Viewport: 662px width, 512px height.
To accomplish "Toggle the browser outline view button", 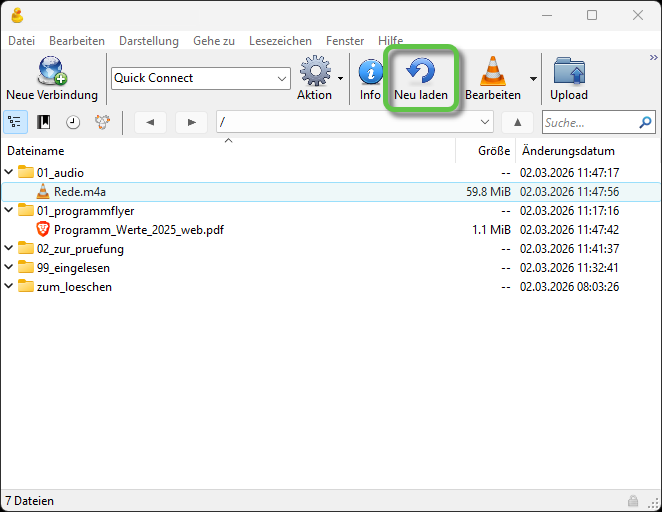I will tap(16, 122).
